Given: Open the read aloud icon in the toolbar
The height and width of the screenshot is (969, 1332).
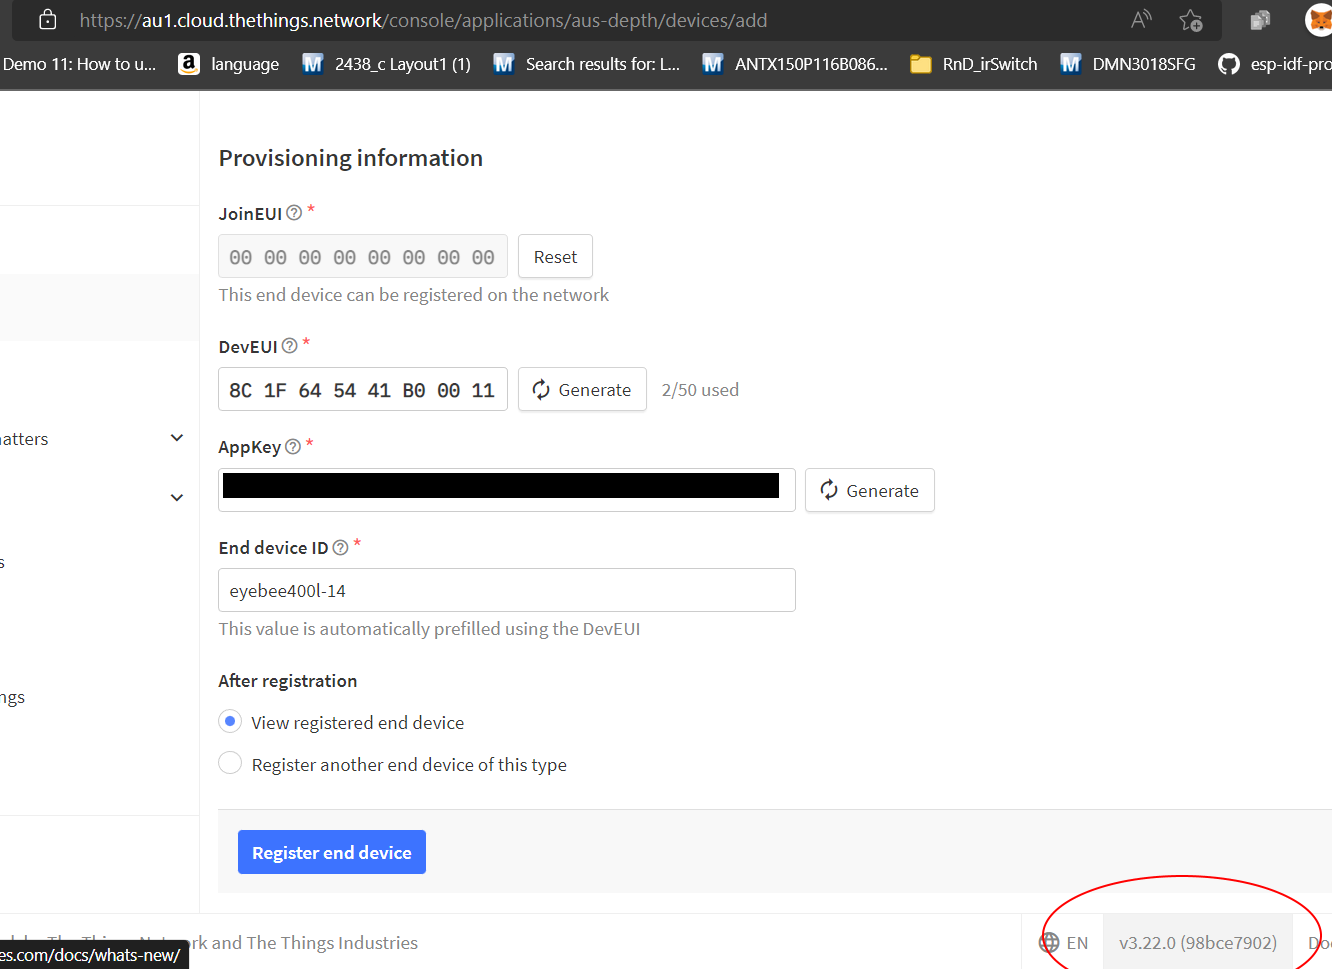Looking at the screenshot, I should [x=1140, y=19].
